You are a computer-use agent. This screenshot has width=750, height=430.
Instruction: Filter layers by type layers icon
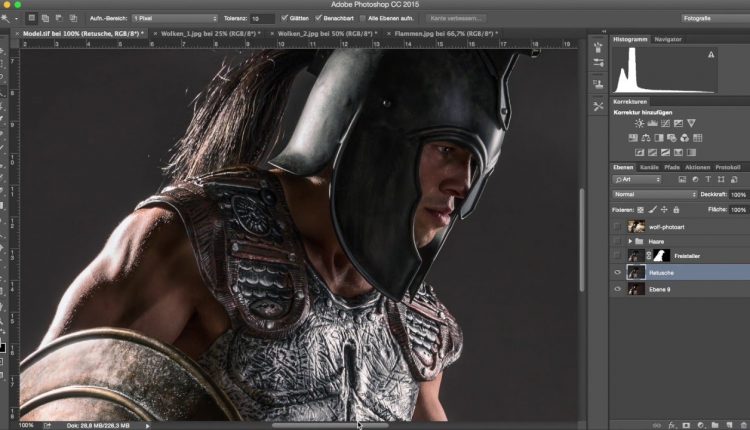coord(708,180)
